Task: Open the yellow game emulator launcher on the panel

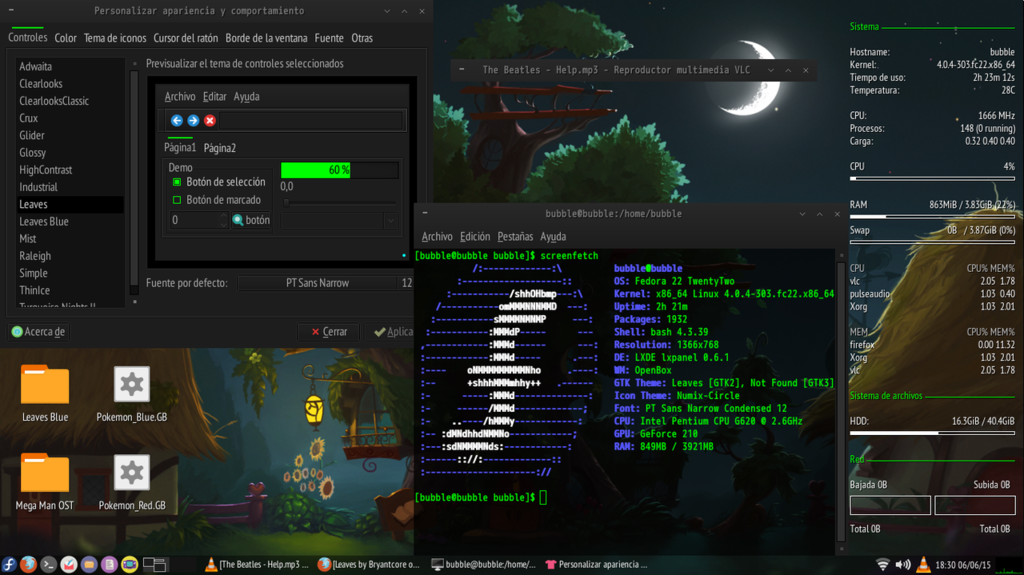Action: click(x=129, y=564)
